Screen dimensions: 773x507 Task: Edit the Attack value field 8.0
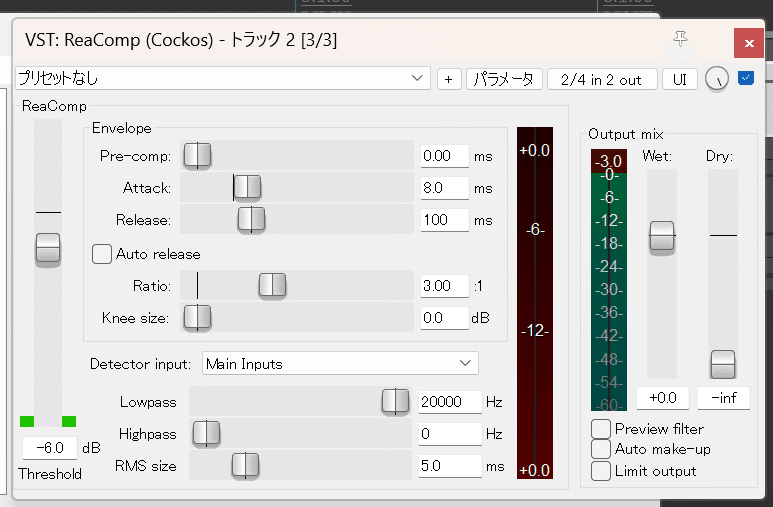[444, 188]
